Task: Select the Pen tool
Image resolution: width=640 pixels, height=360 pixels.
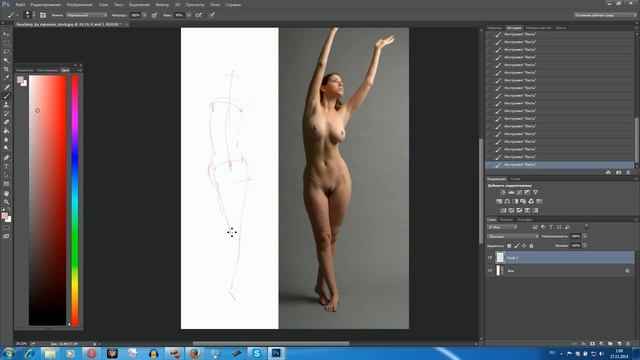Action: coord(6,158)
